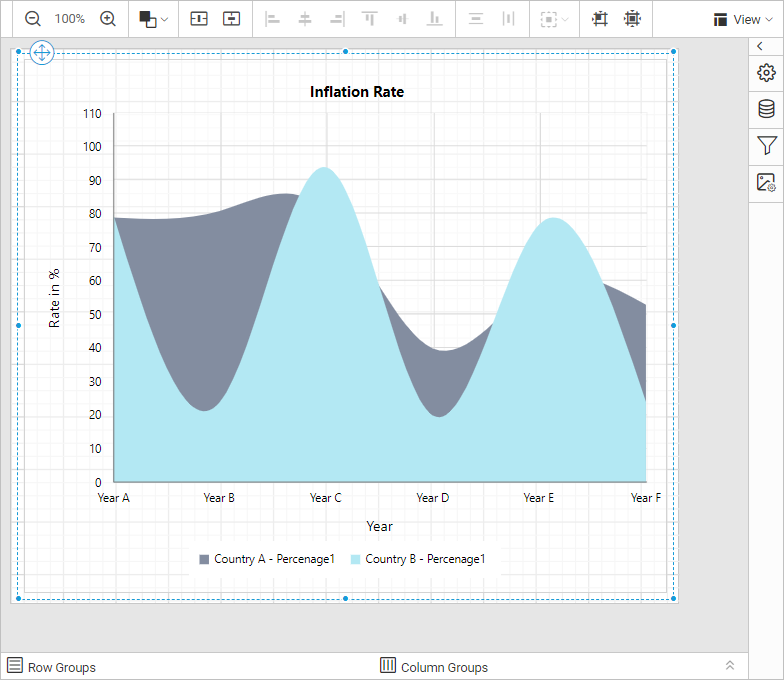Zoom out using the minus magnifier
The width and height of the screenshot is (784, 680).
pyautogui.click(x=33, y=19)
